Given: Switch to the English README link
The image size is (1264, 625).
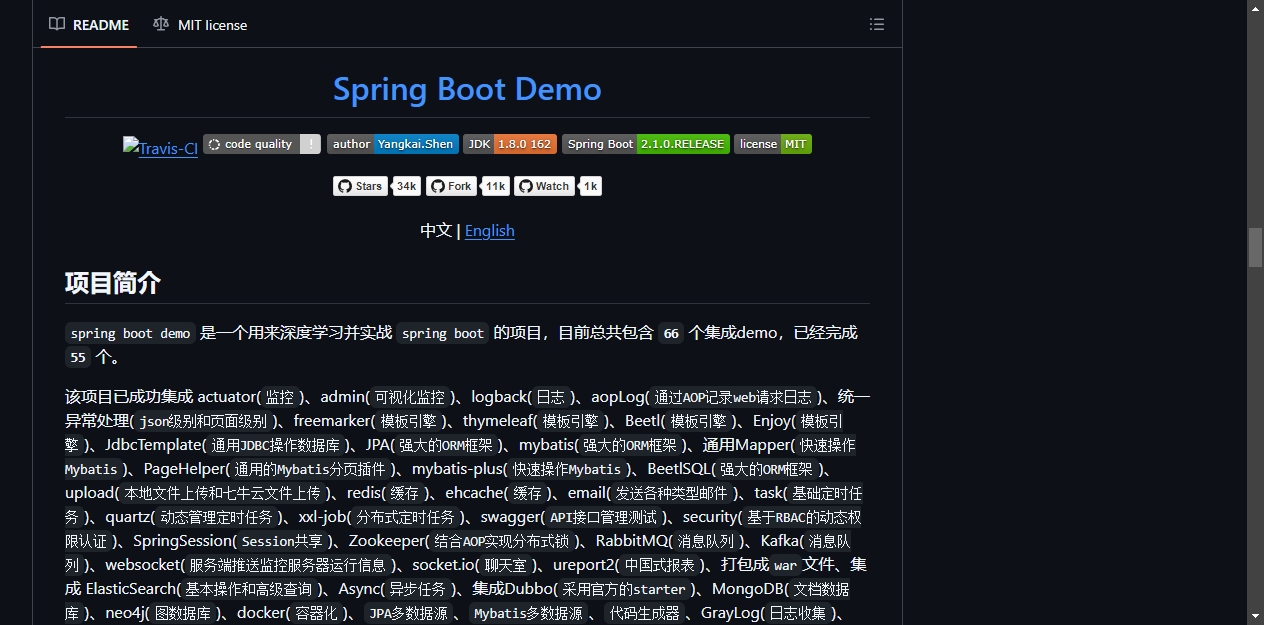Looking at the screenshot, I should click(490, 230).
